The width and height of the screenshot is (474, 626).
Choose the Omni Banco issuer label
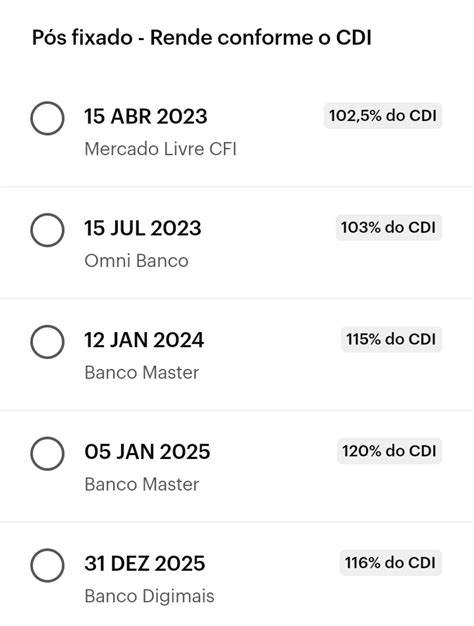point(137,261)
